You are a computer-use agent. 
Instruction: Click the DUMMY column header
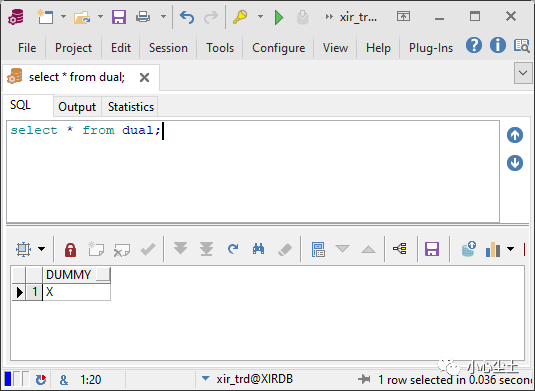pyautogui.click(x=76, y=275)
